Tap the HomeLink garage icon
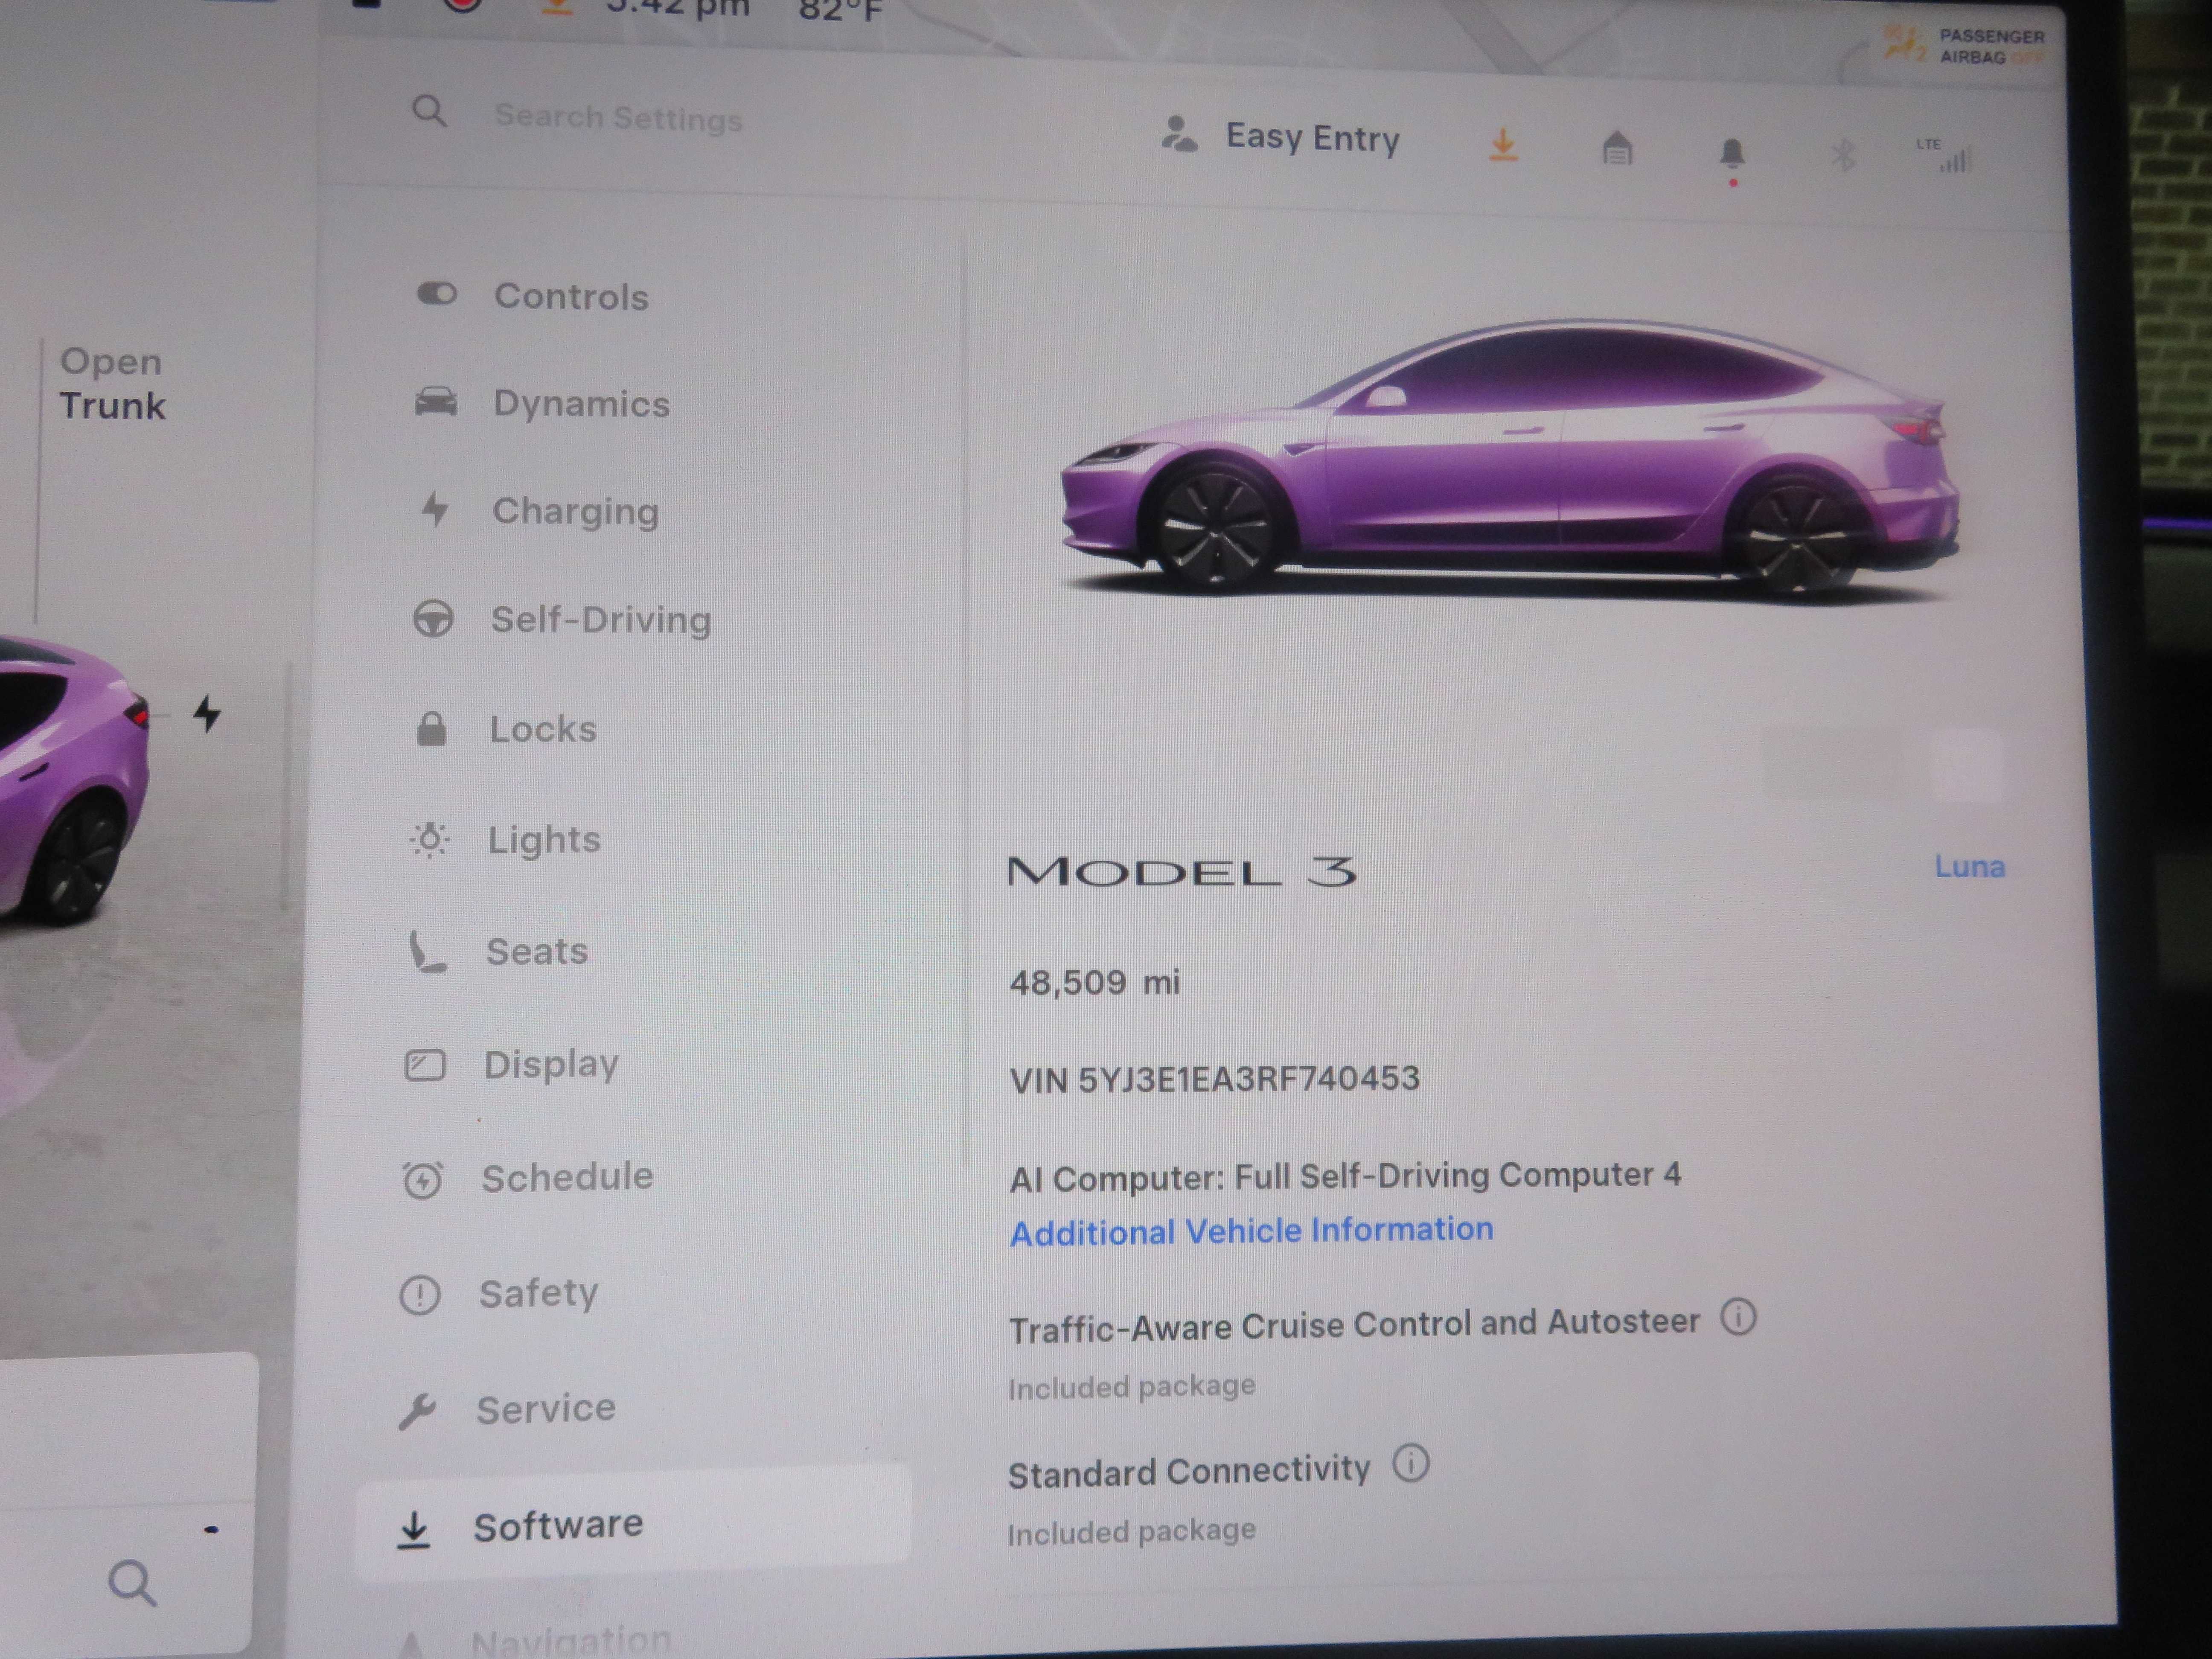 coord(1617,148)
